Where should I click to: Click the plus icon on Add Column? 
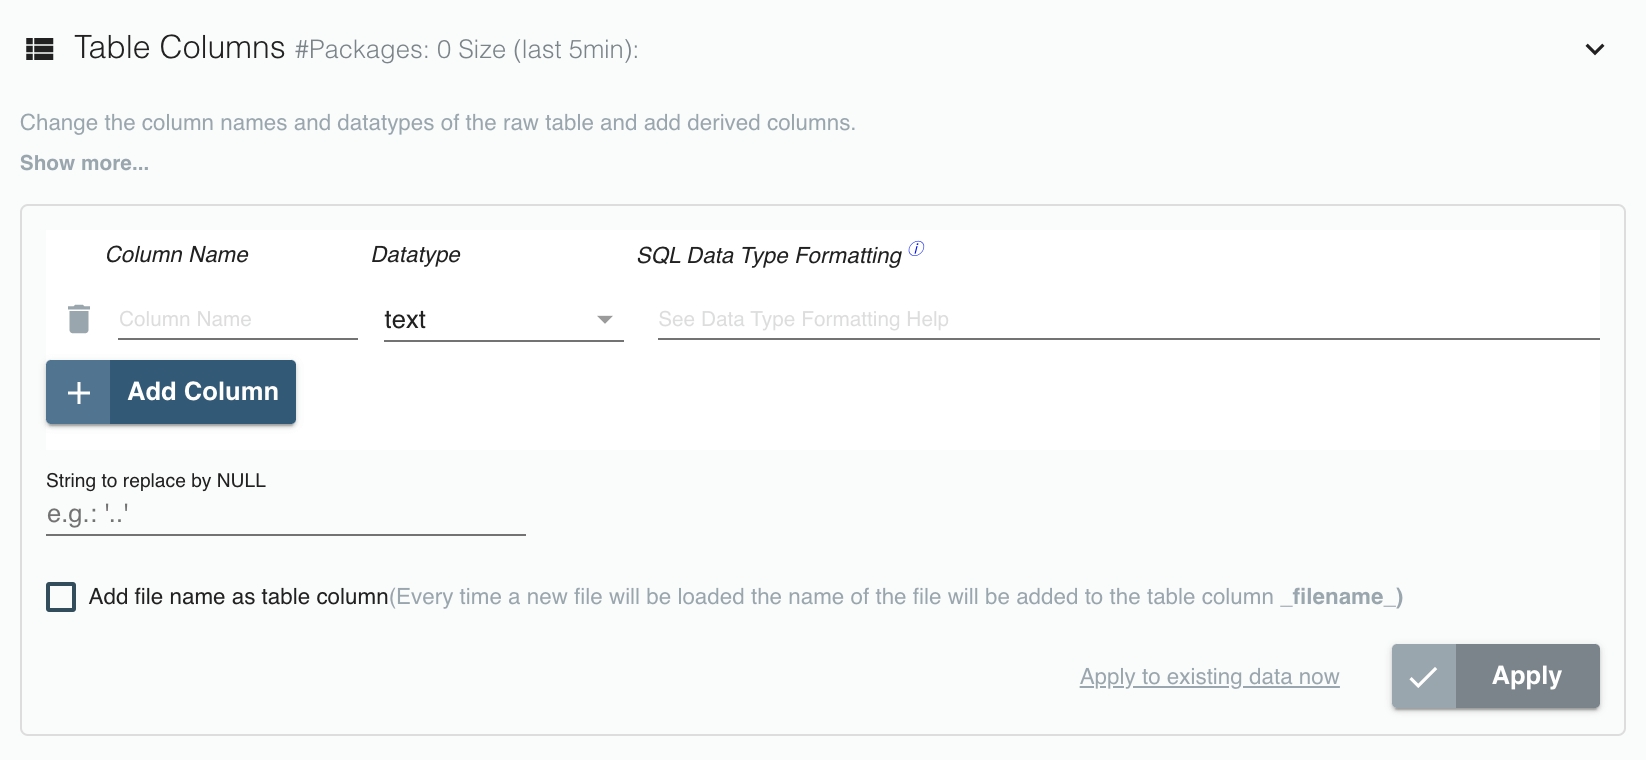coord(79,392)
